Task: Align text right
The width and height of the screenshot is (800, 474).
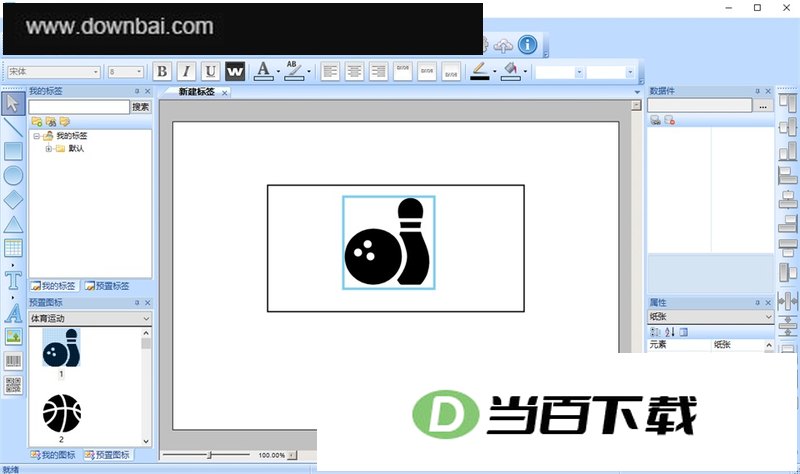Action: [x=379, y=71]
